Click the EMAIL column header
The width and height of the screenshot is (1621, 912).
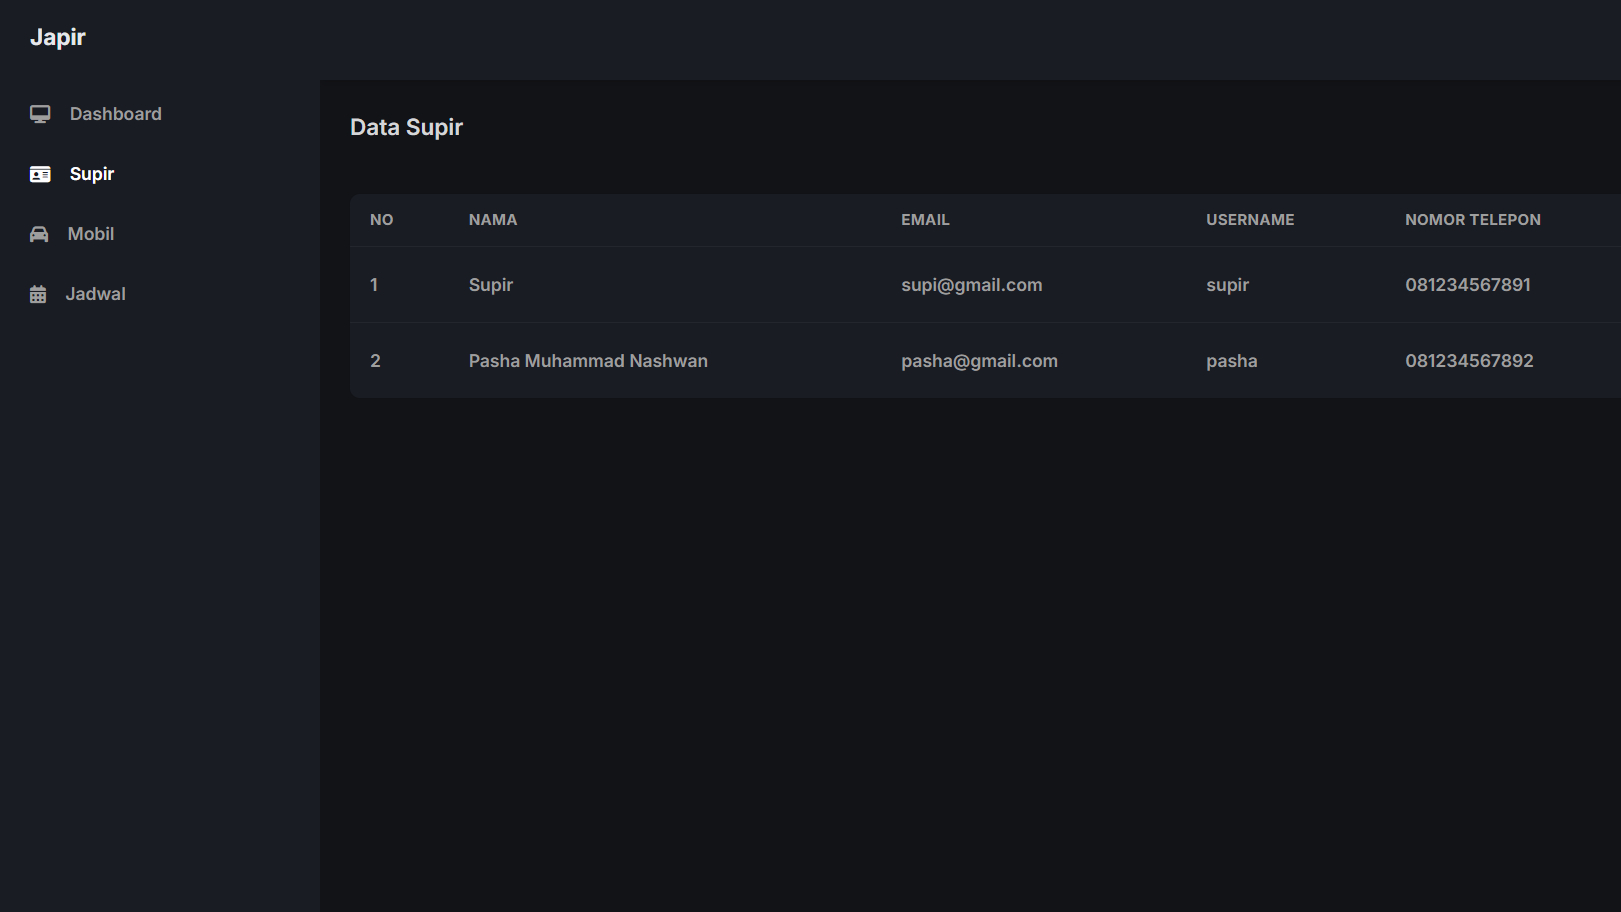coord(925,220)
